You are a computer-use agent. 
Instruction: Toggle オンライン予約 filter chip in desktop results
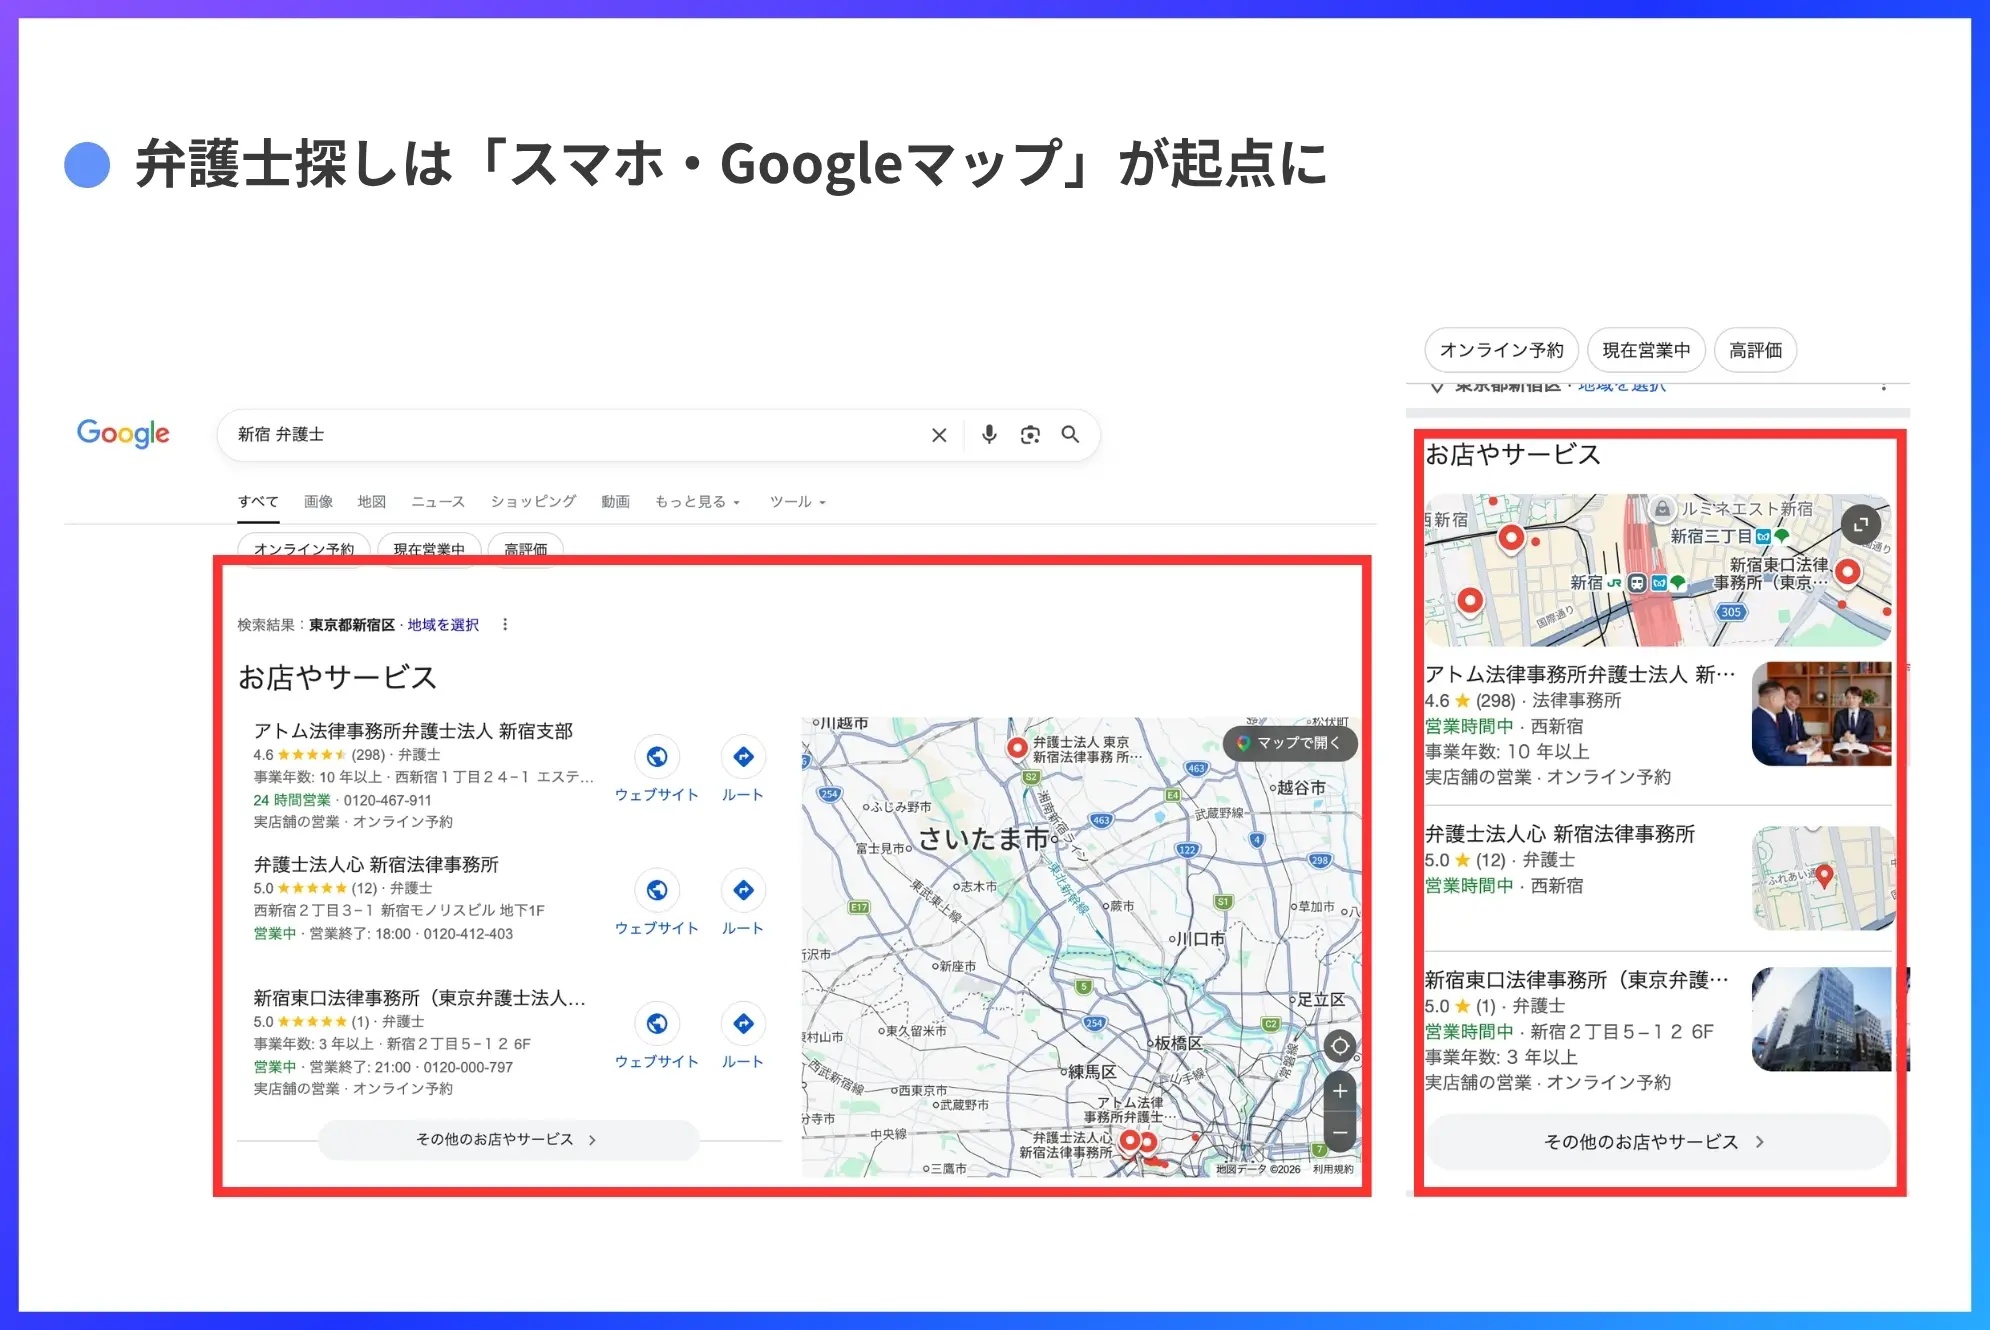coord(304,549)
